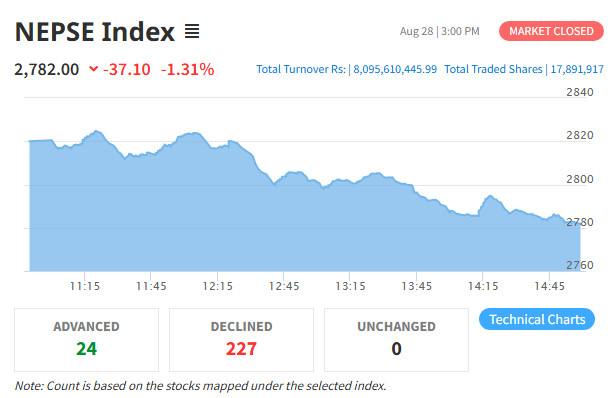Click the MARKET CLOSED badge
This screenshot has width=616, height=398.
click(x=551, y=31)
